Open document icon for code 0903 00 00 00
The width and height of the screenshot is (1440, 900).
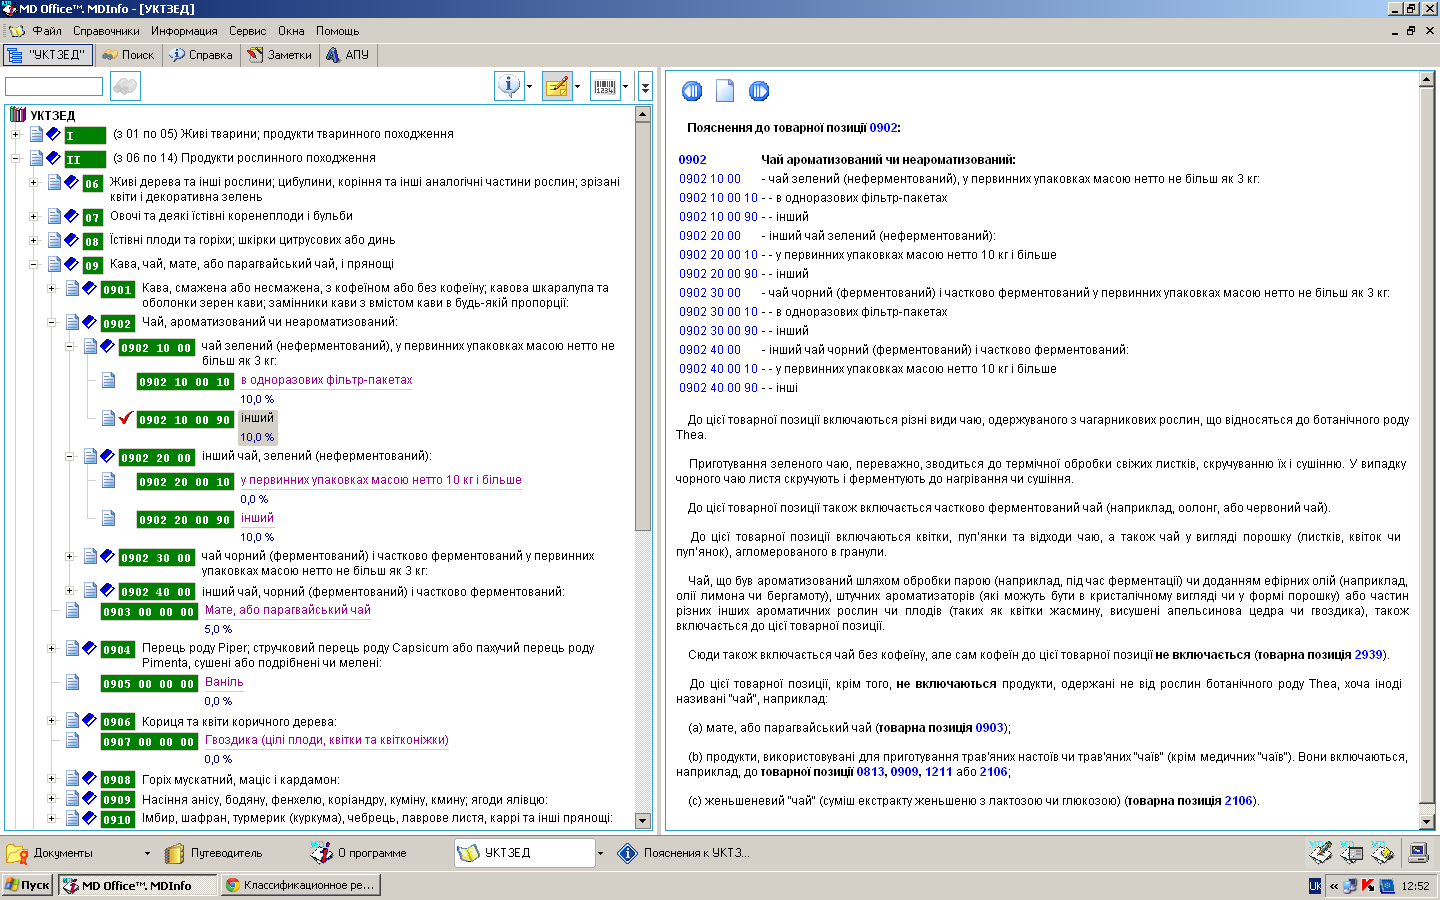tap(73, 610)
